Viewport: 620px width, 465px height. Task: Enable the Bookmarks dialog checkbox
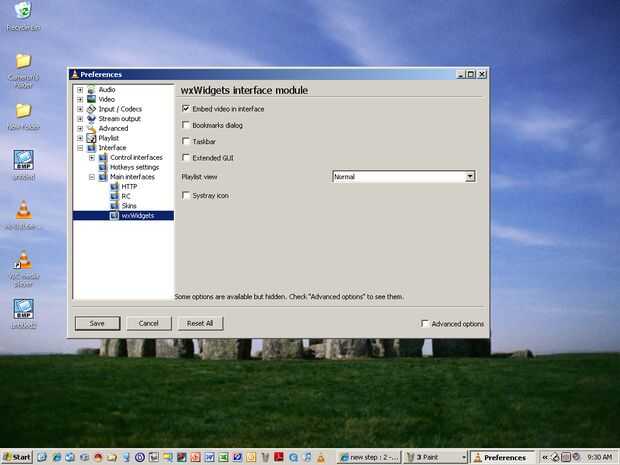(185, 125)
